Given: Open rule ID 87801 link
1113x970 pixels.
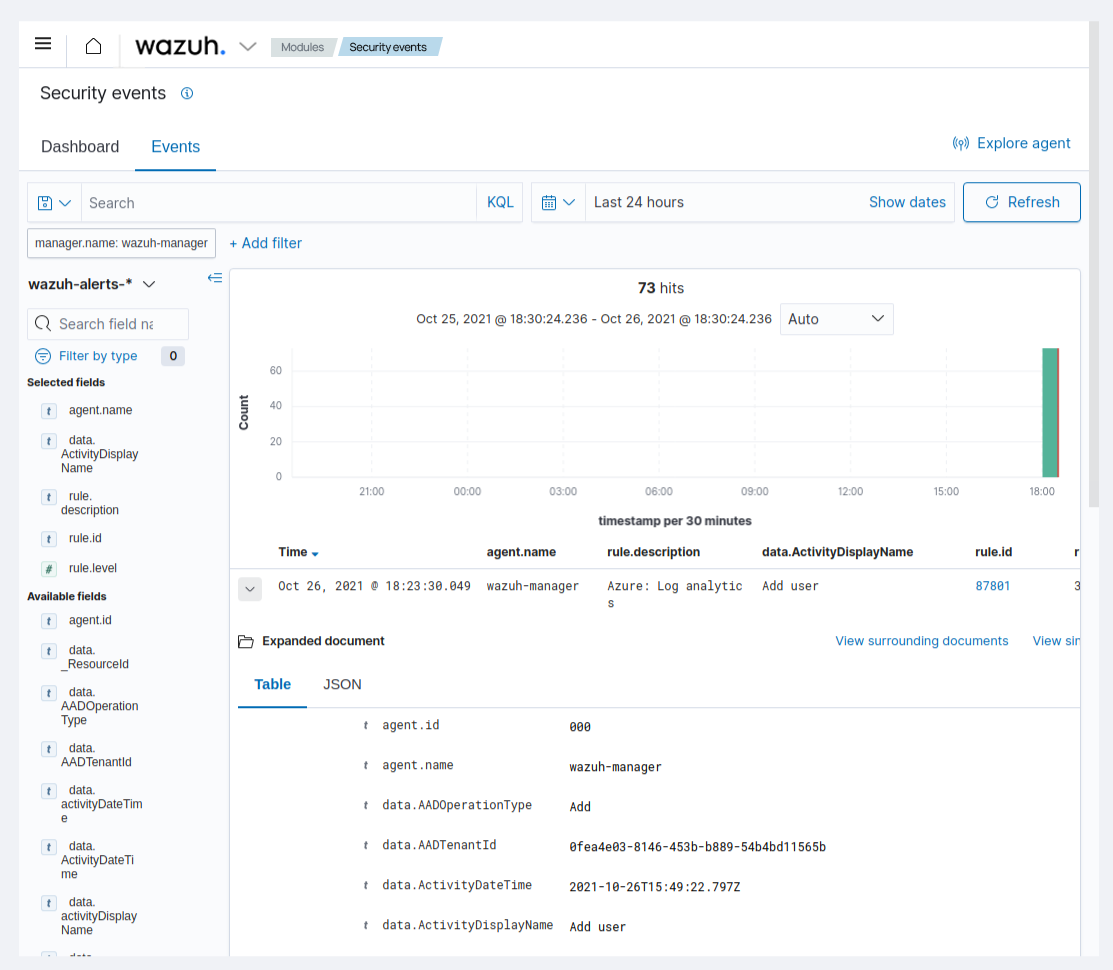Looking at the screenshot, I should tap(992, 586).
